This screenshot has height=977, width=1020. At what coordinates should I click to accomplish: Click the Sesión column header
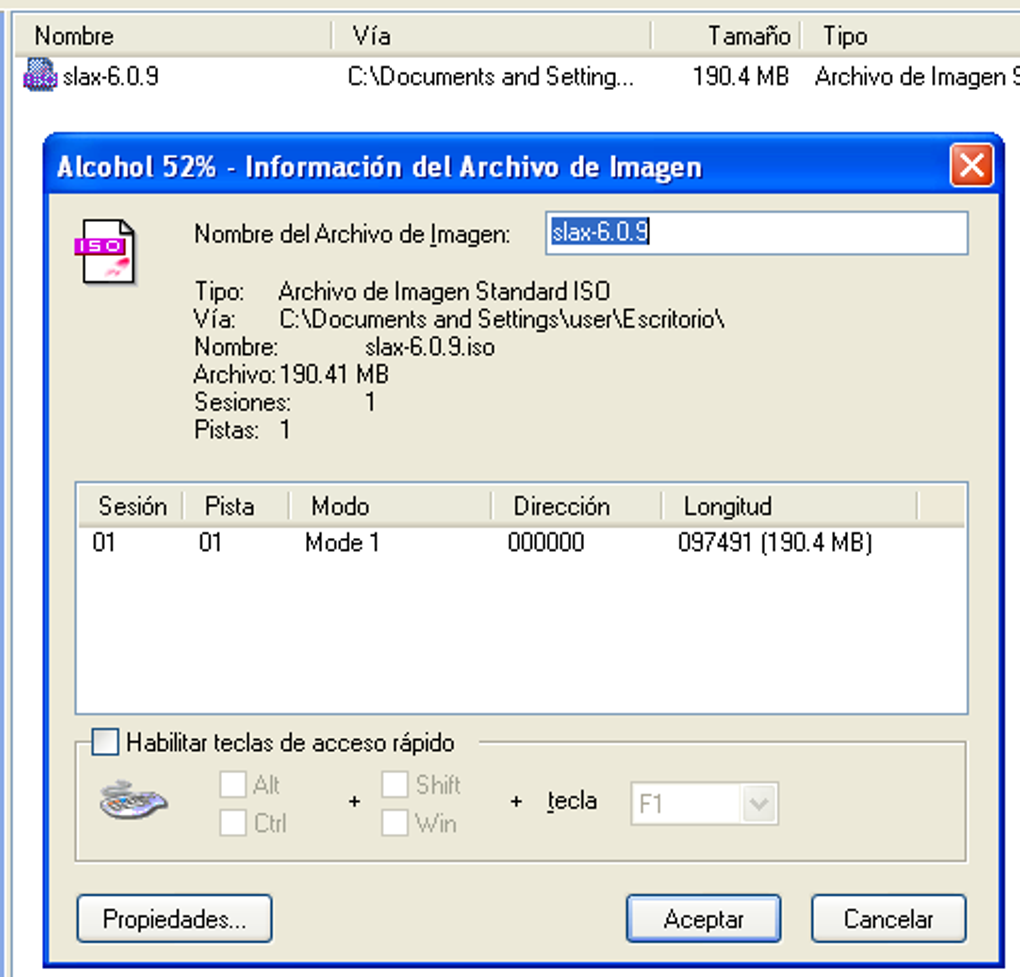click(131, 506)
